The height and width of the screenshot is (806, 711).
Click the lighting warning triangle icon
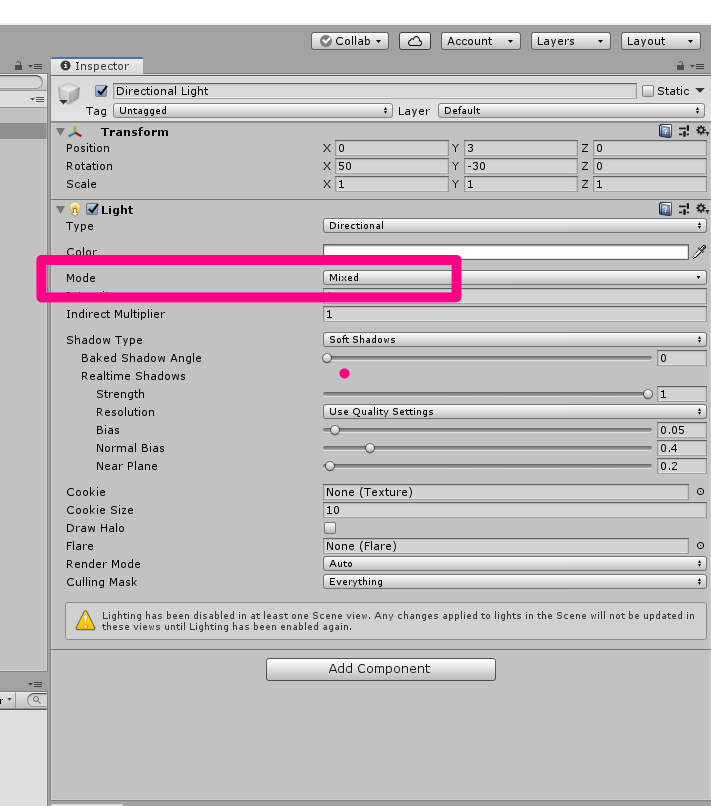click(x=85, y=620)
